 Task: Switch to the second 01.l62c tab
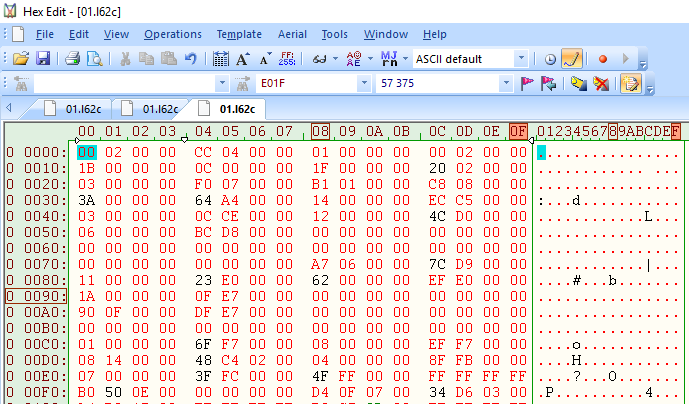tap(150, 109)
